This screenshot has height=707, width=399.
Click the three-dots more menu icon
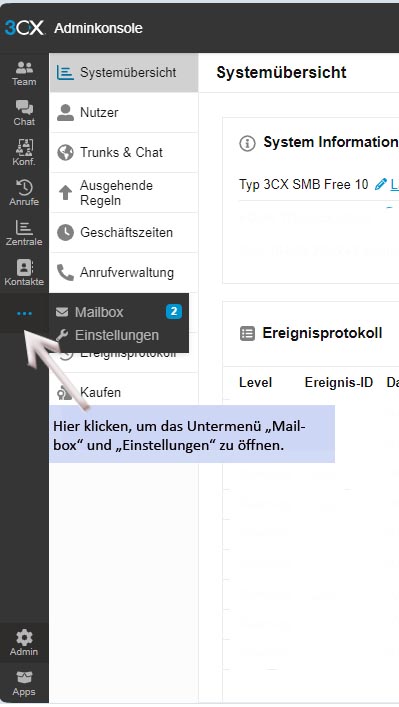point(24,313)
